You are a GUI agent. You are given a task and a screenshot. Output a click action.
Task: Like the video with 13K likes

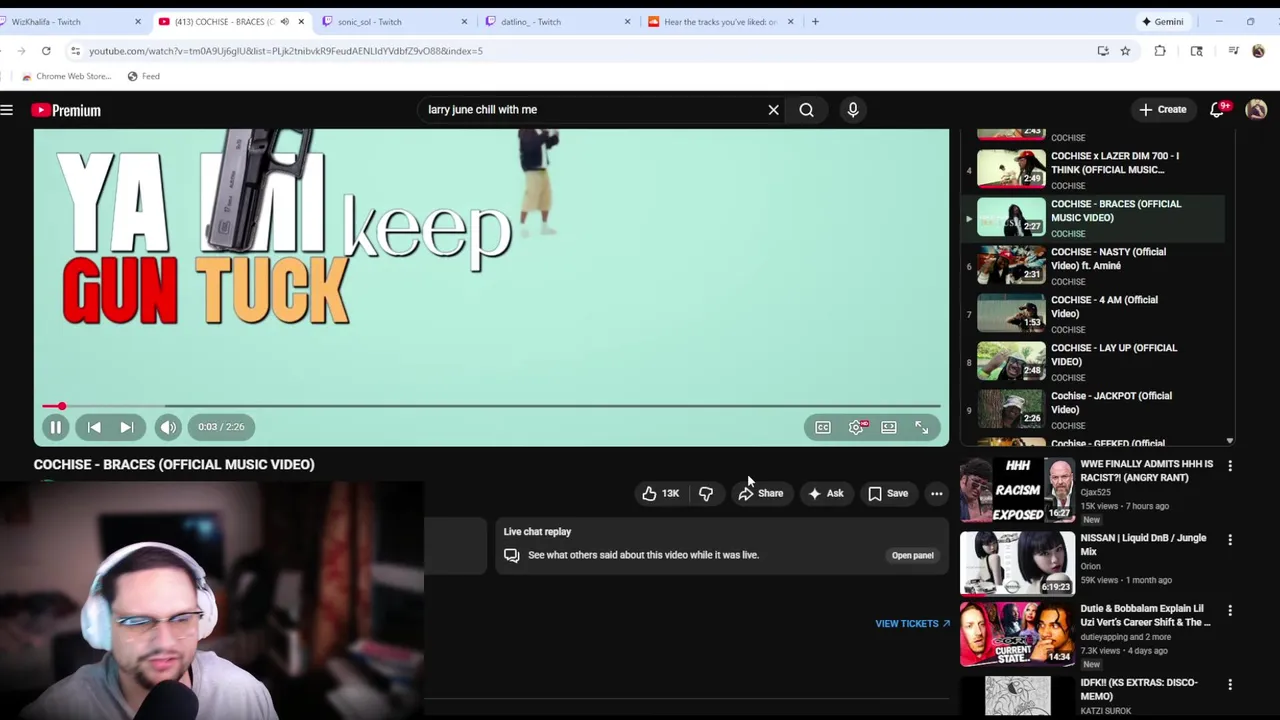[660, 493]
